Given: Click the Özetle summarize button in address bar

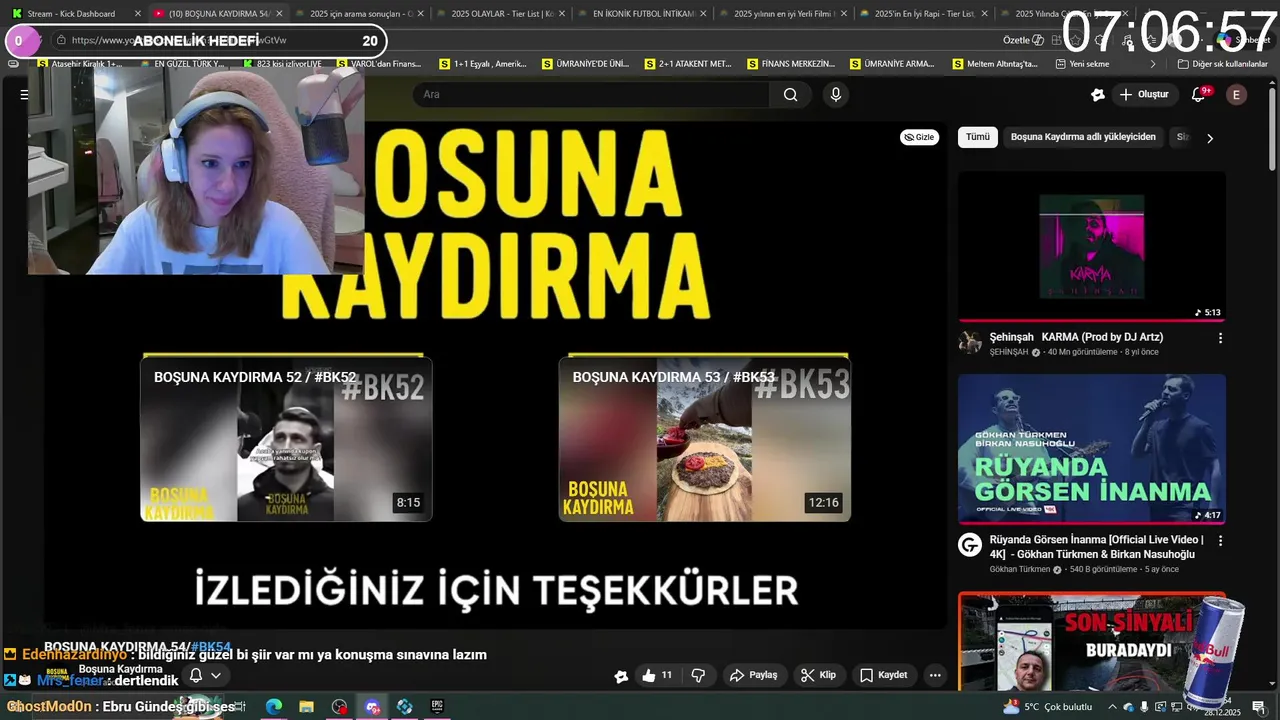Looking at the screenshot, I should point(1023,40).
